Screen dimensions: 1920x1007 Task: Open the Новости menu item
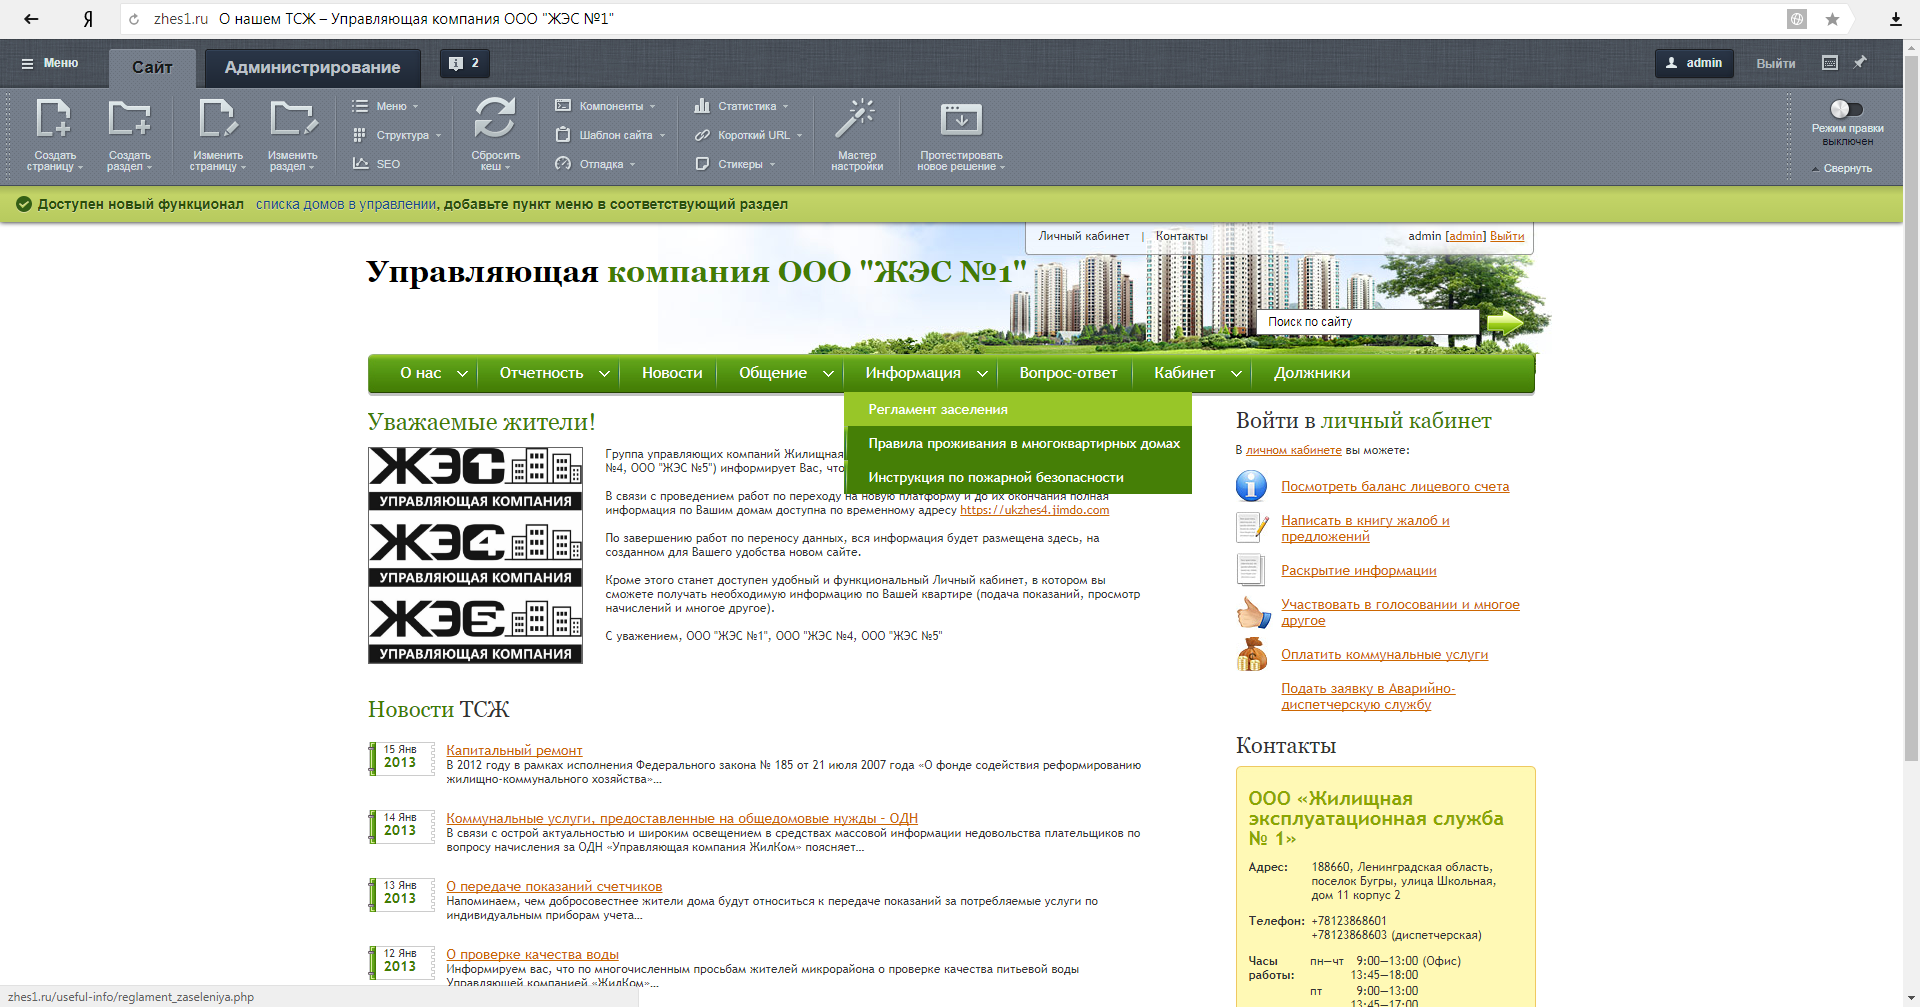tap(672, 373)
